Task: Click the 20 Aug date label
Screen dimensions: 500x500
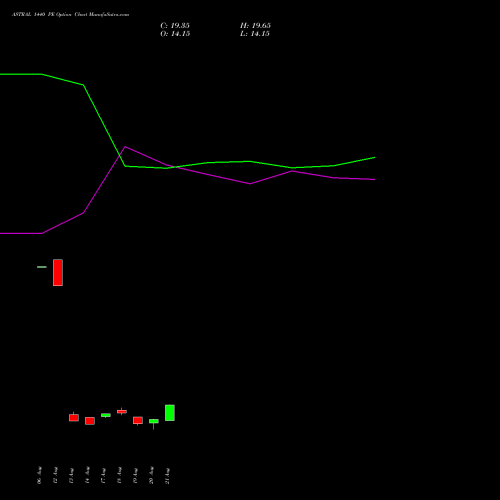Action: 151,475
